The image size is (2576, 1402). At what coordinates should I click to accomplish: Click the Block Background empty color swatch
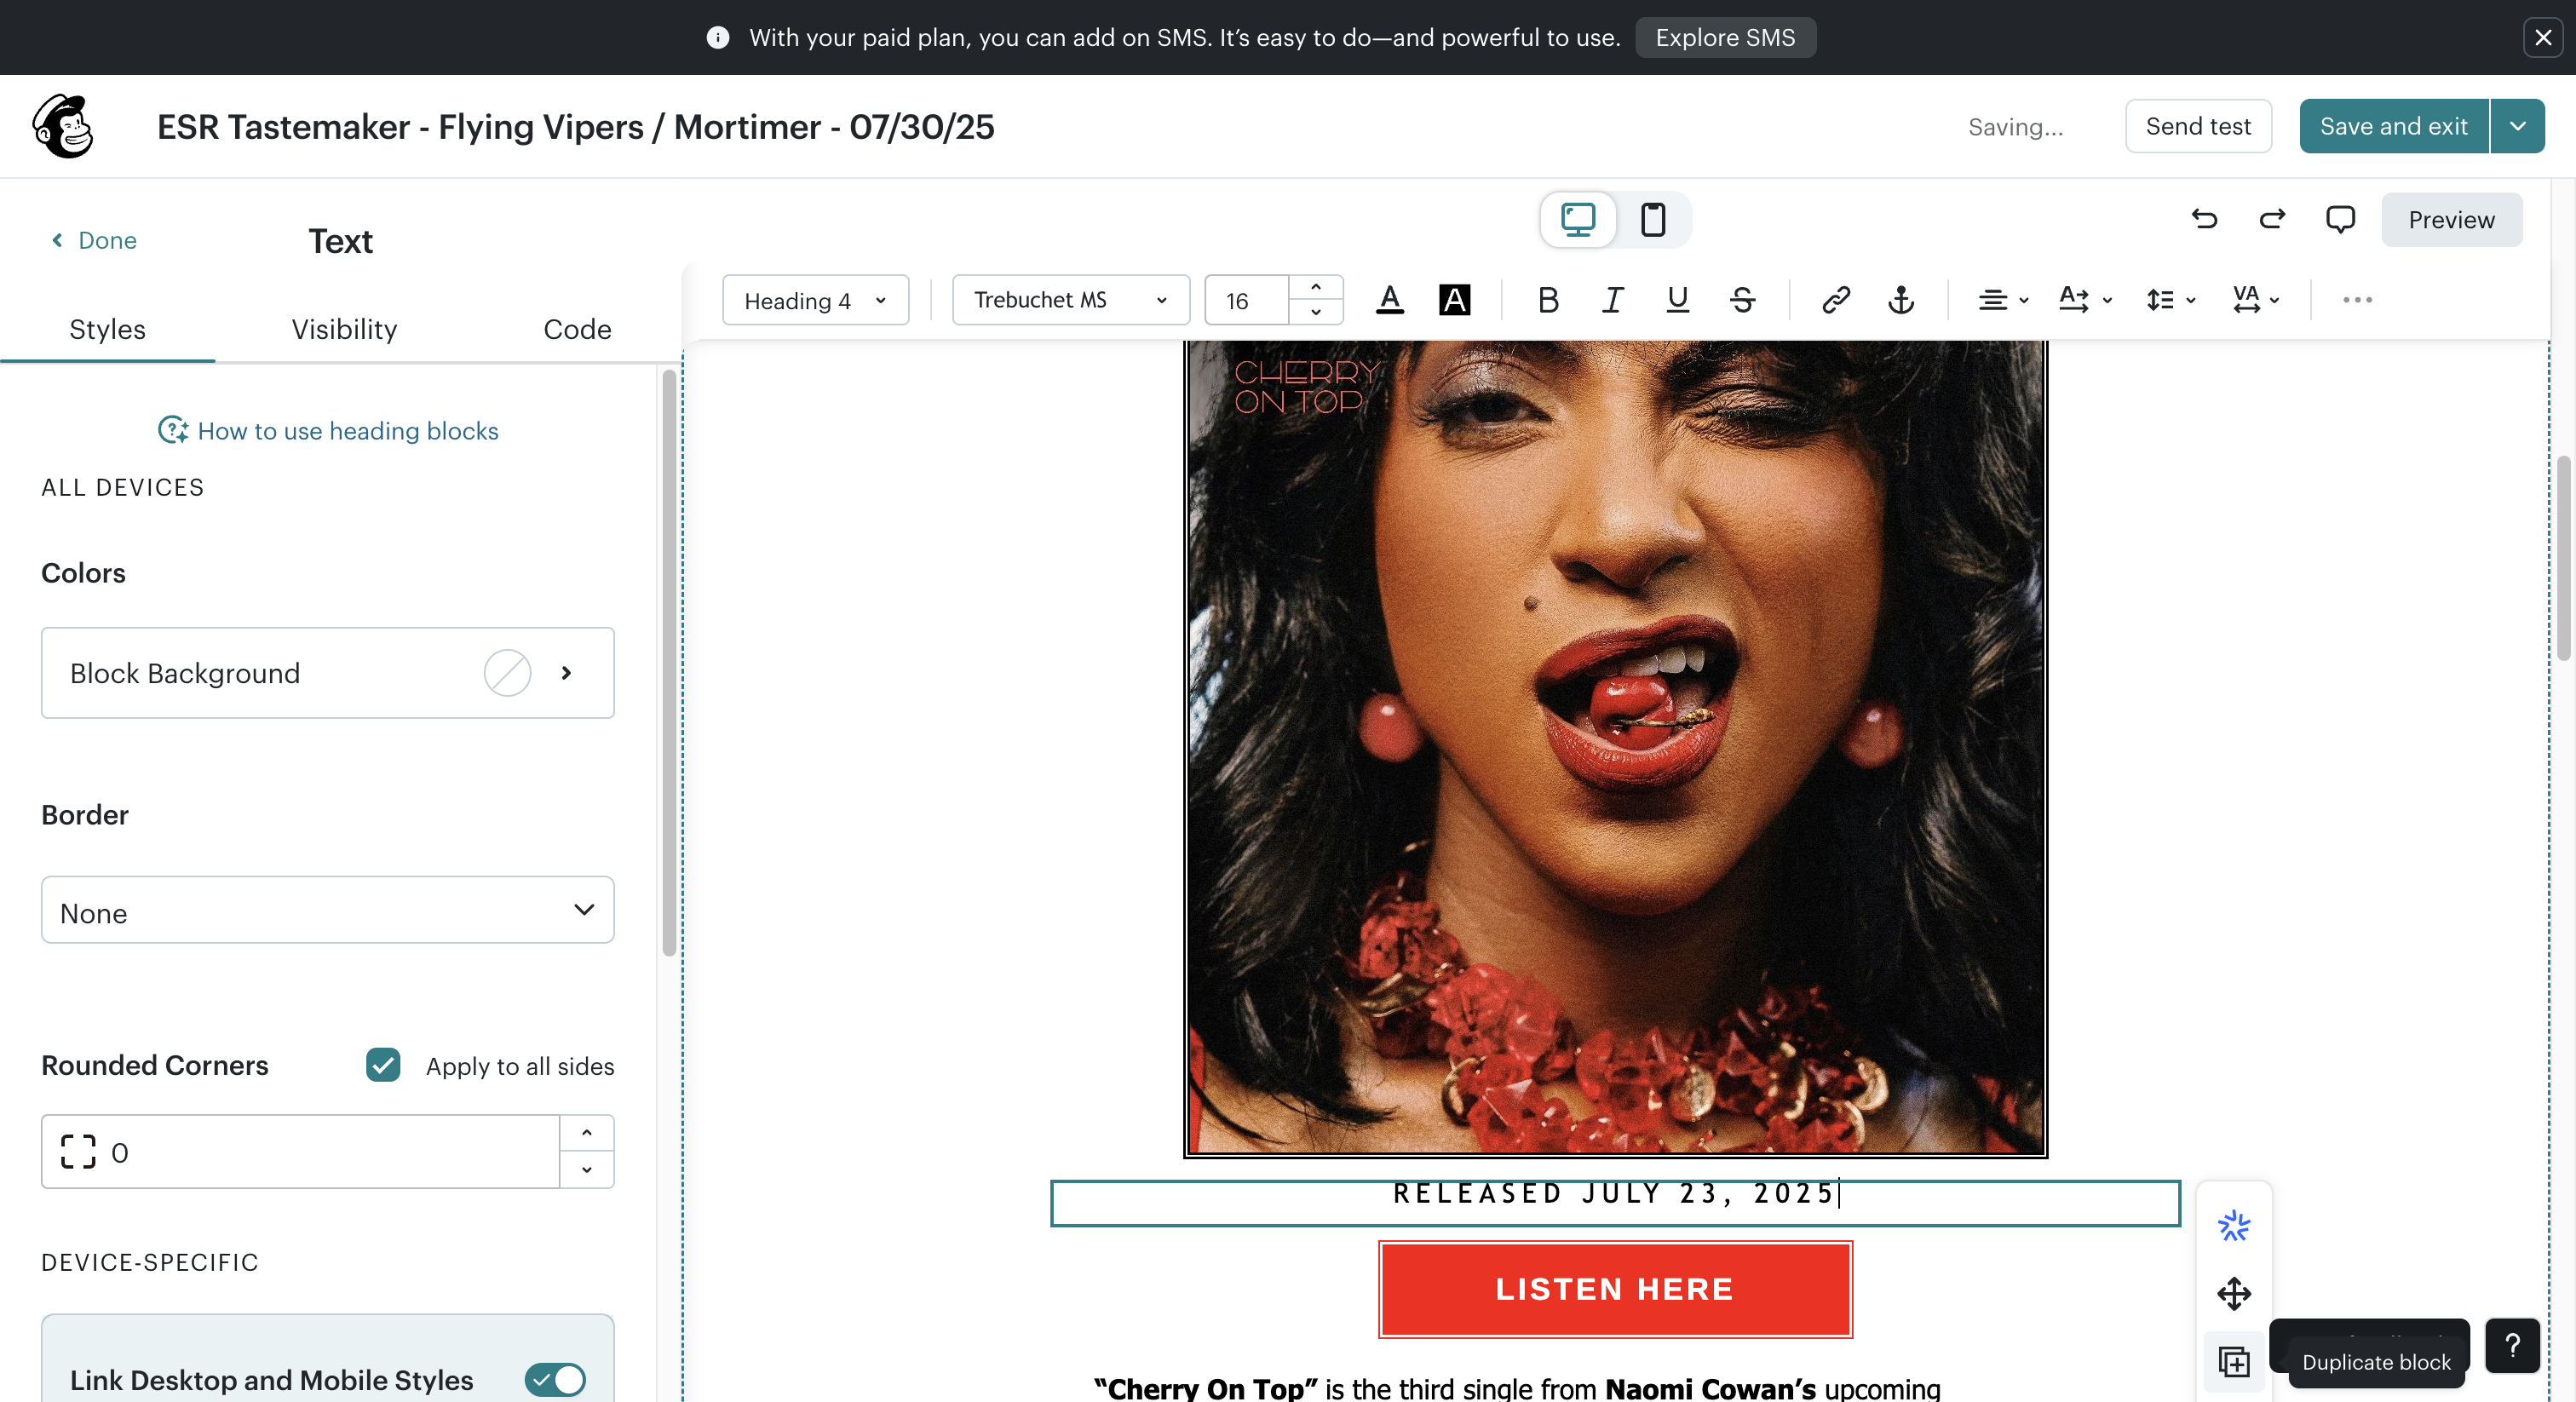(x=507, y=673)
